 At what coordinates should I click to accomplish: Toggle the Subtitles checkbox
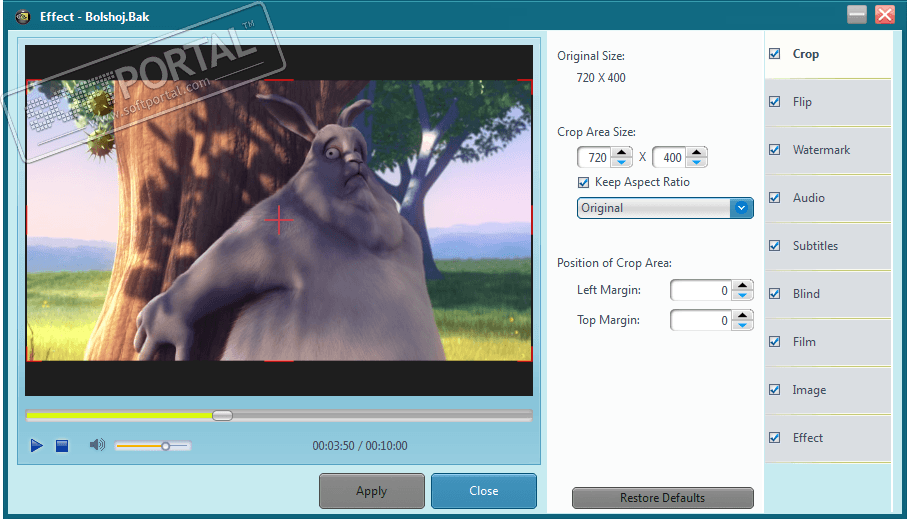point(775,245)
